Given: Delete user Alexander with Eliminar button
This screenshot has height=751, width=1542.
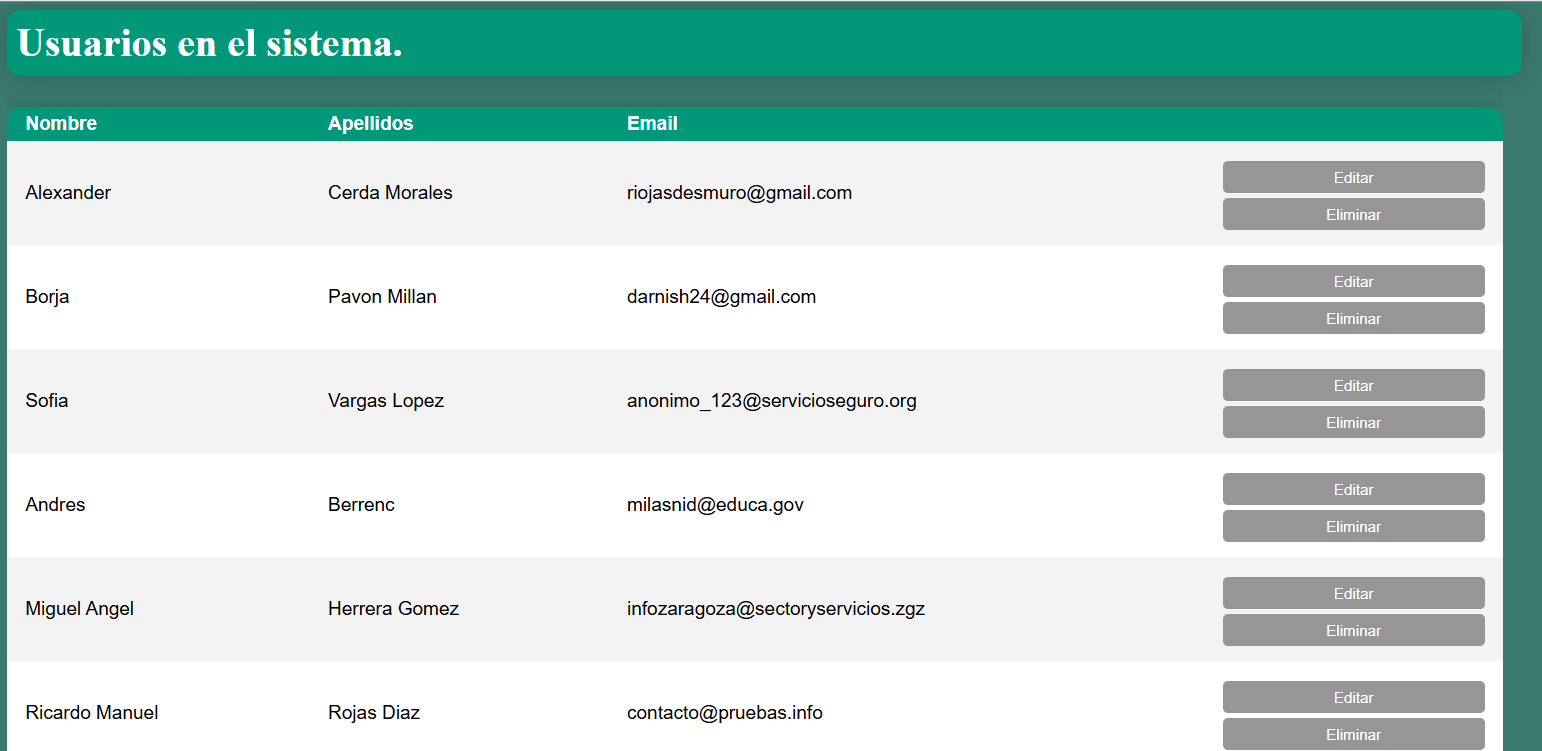Looking at the screenshot, I should [1353, 214].
